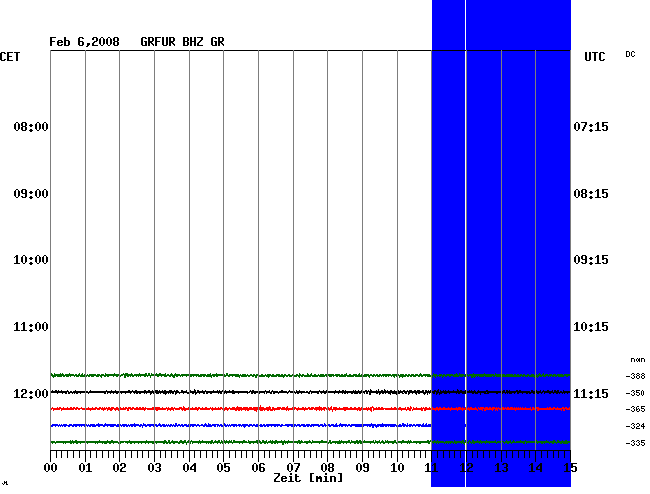Viewport: 650px width, 494px height.
Task: Click minute tick label 01
Action: 85,468
